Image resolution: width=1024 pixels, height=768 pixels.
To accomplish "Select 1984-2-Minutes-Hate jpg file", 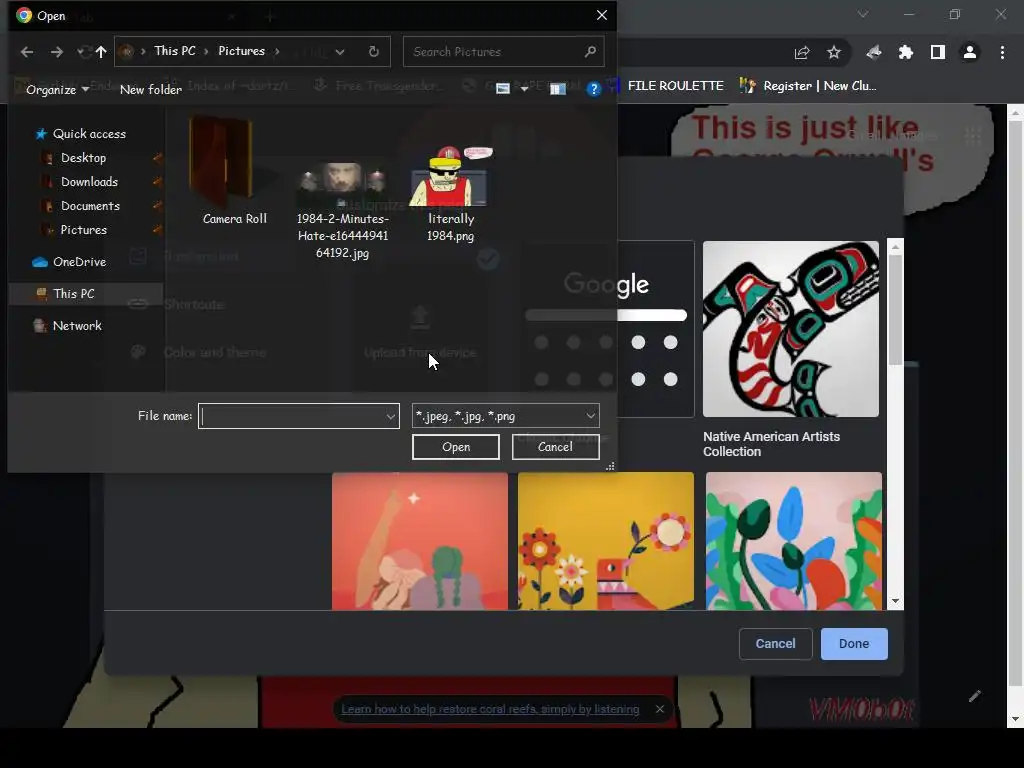I will [x=342, y=211].
